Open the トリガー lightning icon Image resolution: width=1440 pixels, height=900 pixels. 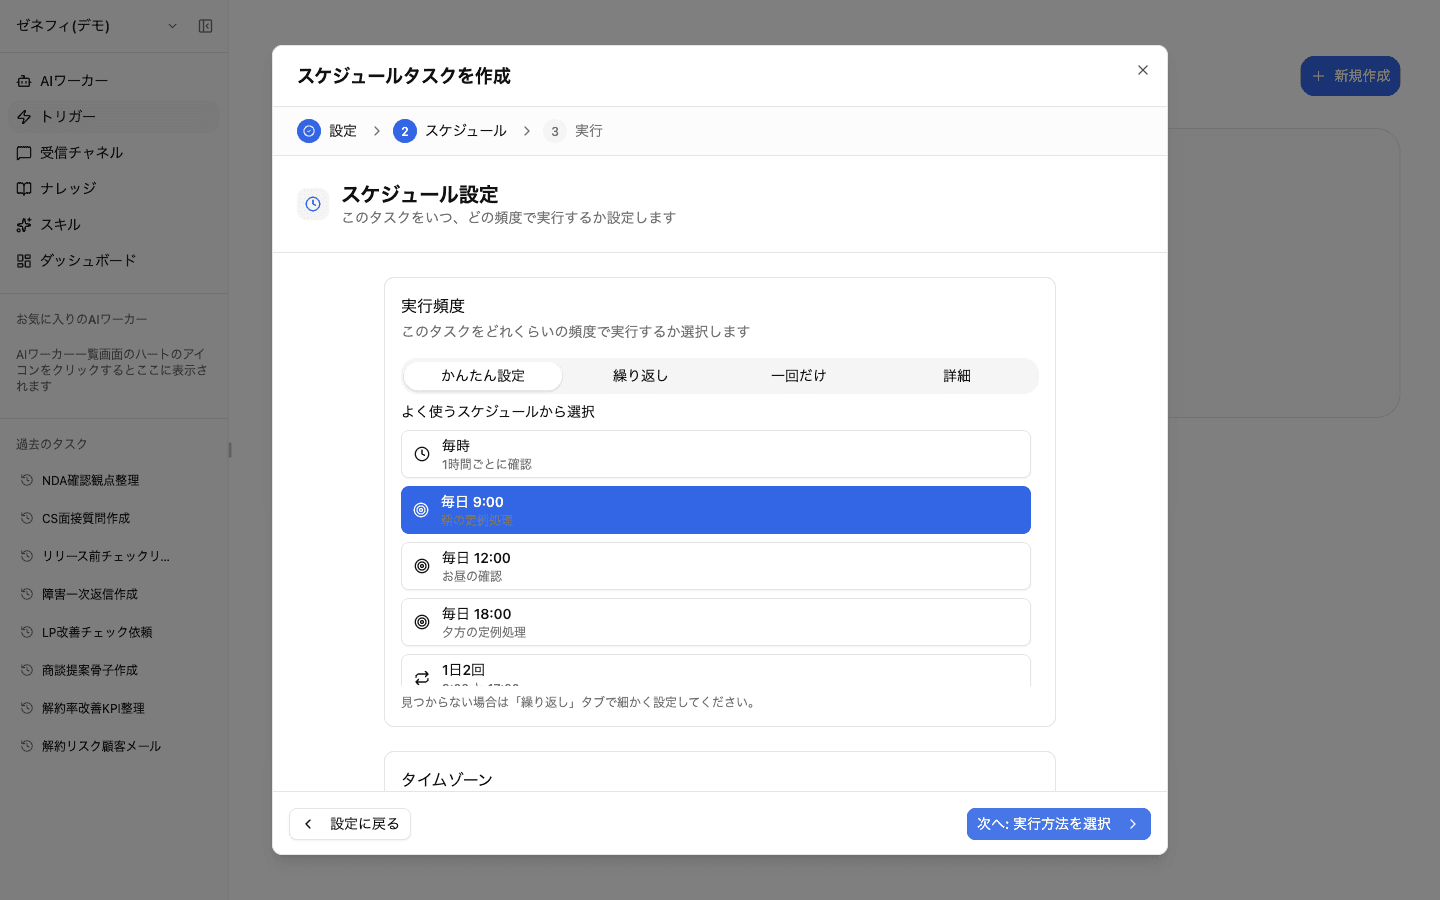(x=24, y=117)
